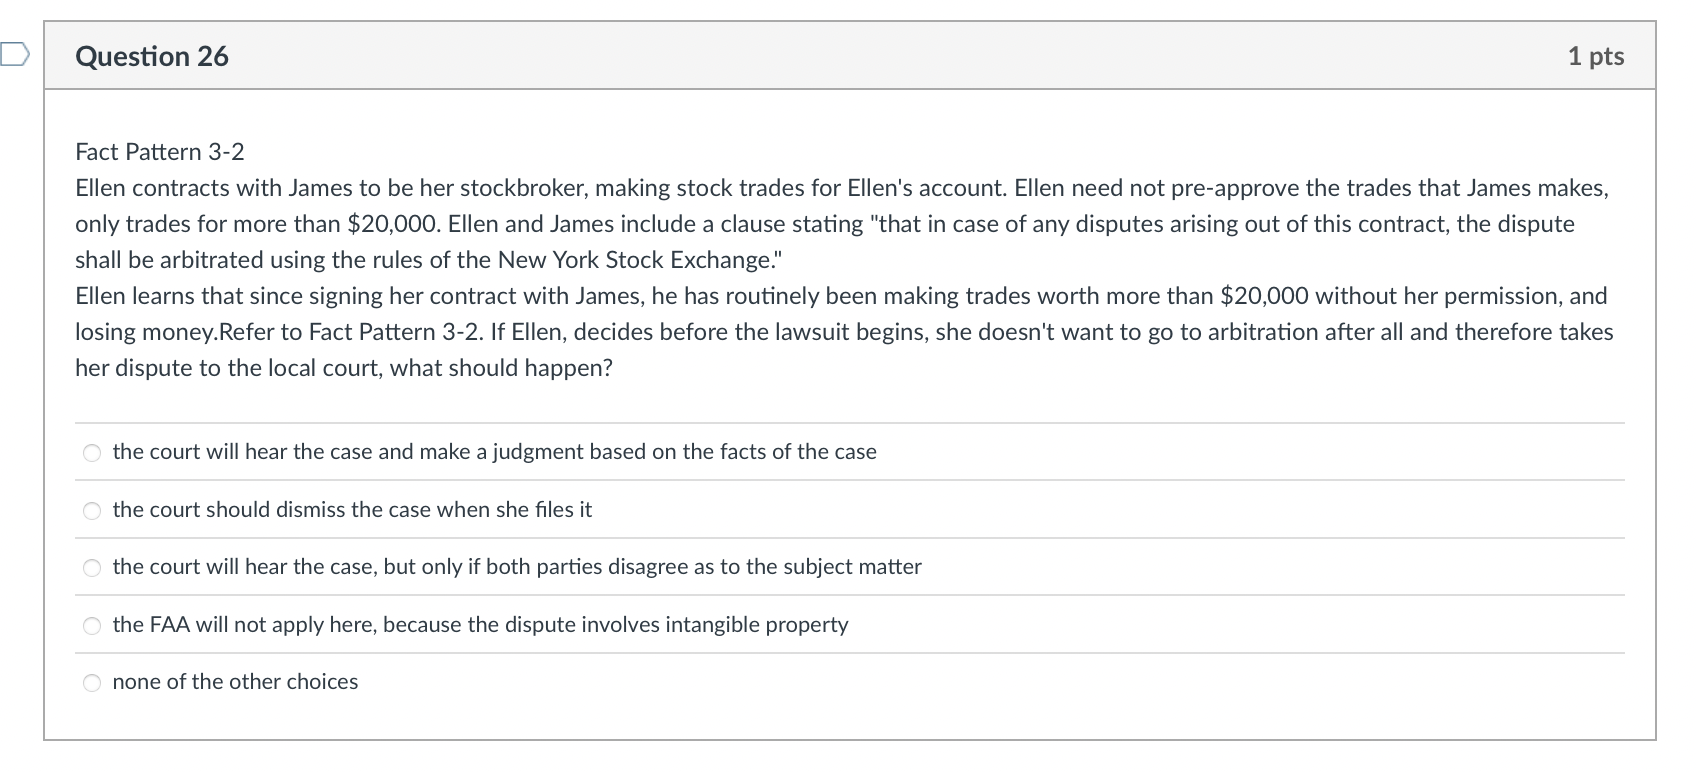Click the answer text about judgment on the facts
This screenshot has height=772, width=1696.
point(494,452)
